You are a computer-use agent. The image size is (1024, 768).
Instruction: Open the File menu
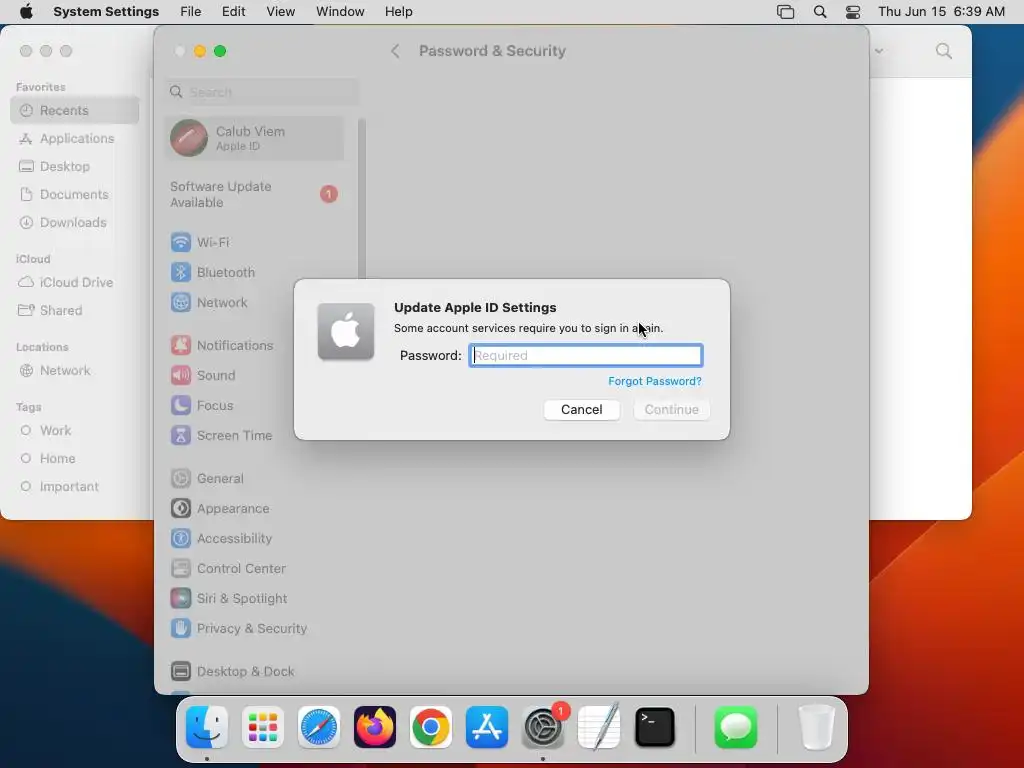click(x=191, y=12)
